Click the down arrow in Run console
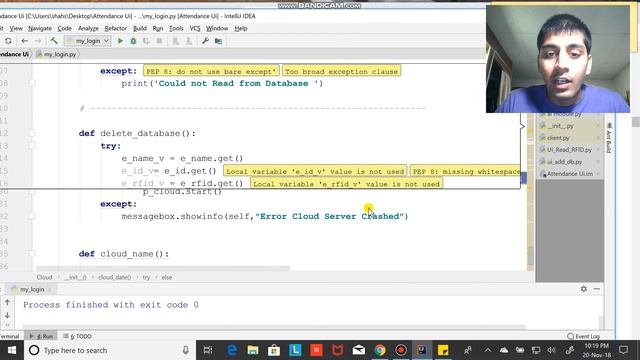Screen dimensions: 640x360 7,315
